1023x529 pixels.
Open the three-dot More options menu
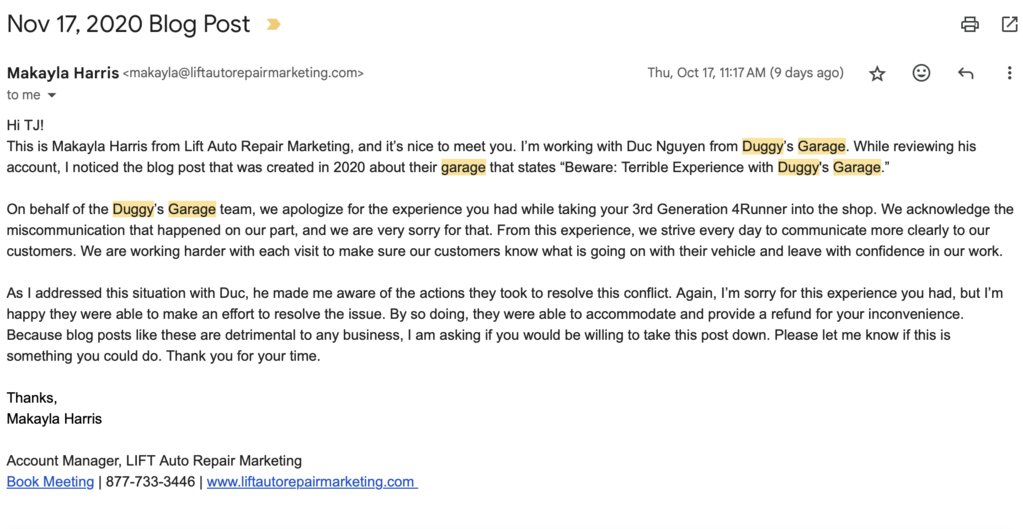(x=1009, y=72)
